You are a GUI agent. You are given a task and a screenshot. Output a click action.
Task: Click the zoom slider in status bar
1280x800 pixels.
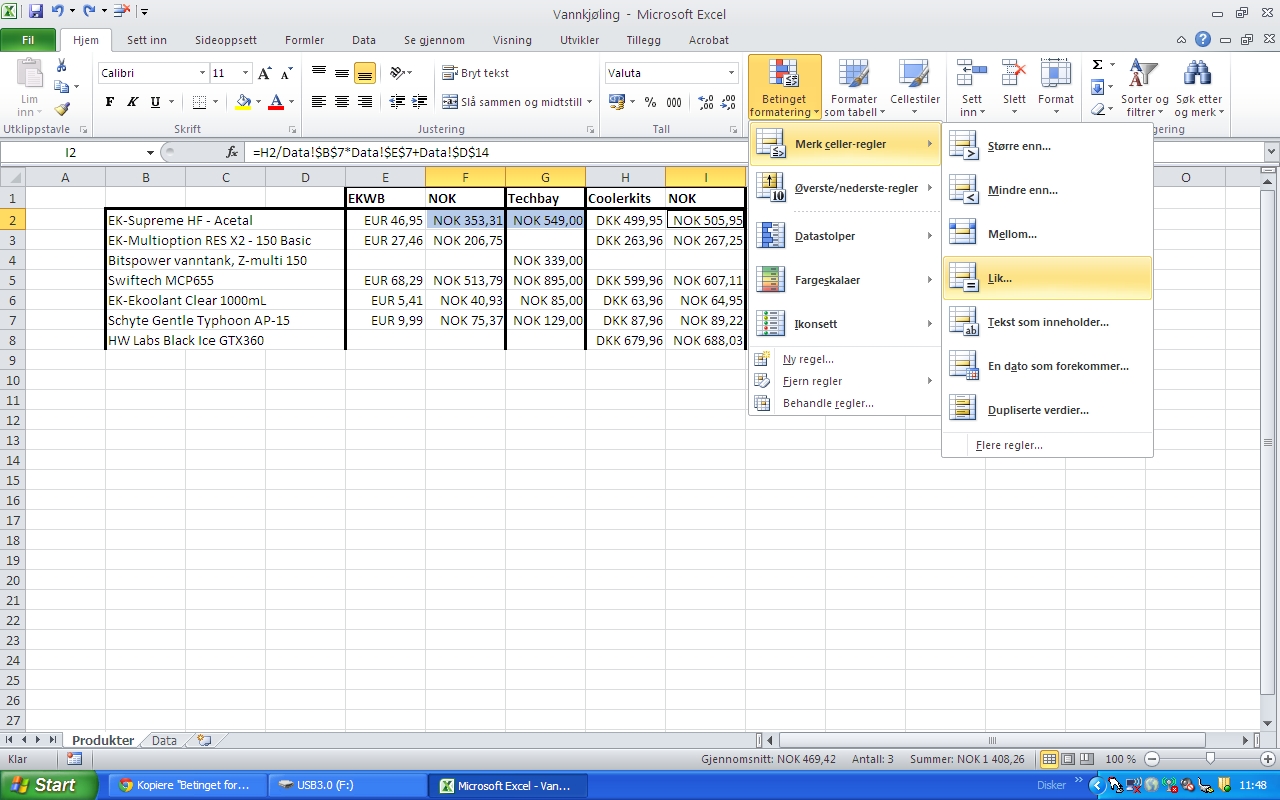pos(1209,759)
